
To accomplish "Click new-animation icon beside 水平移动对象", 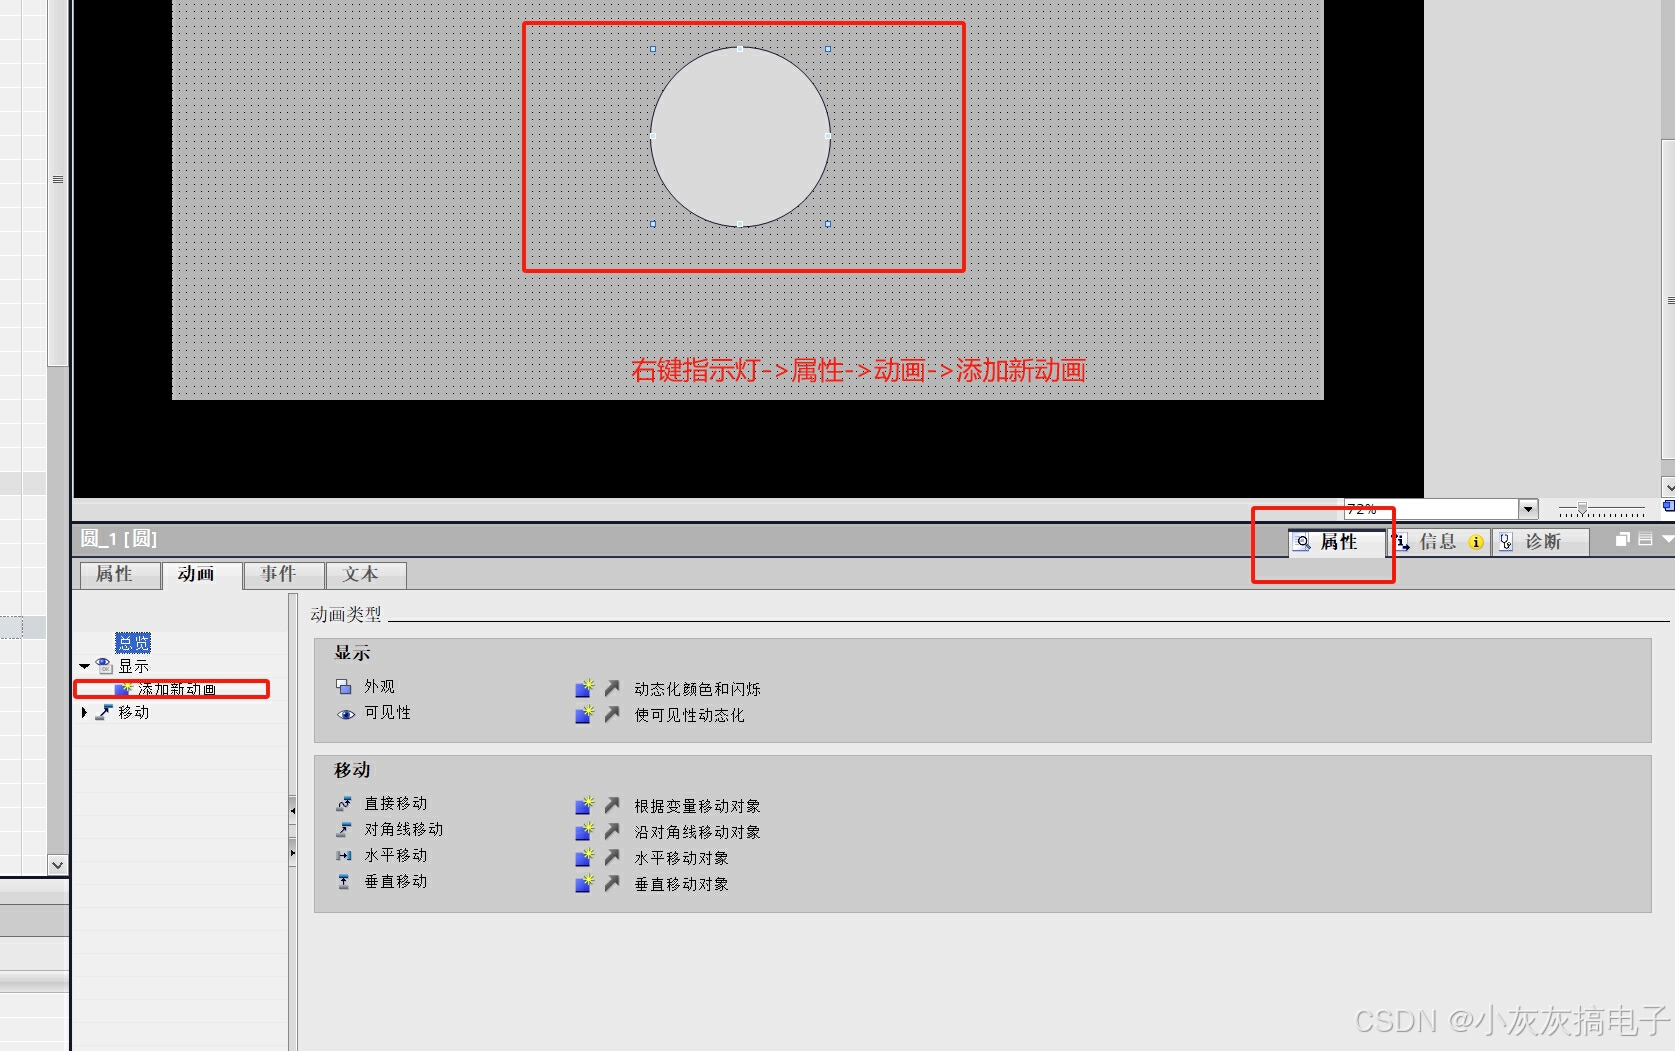I will [585, 857].
